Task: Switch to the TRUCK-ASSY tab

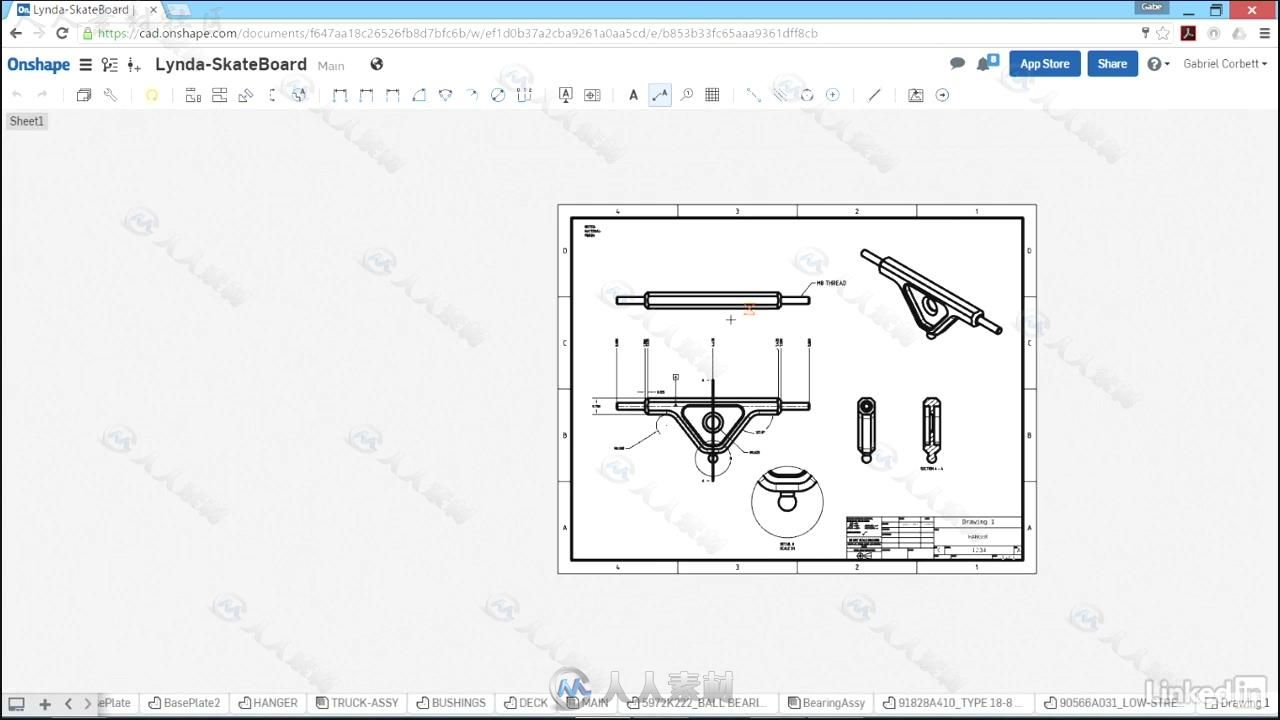Action: [357, 703]
